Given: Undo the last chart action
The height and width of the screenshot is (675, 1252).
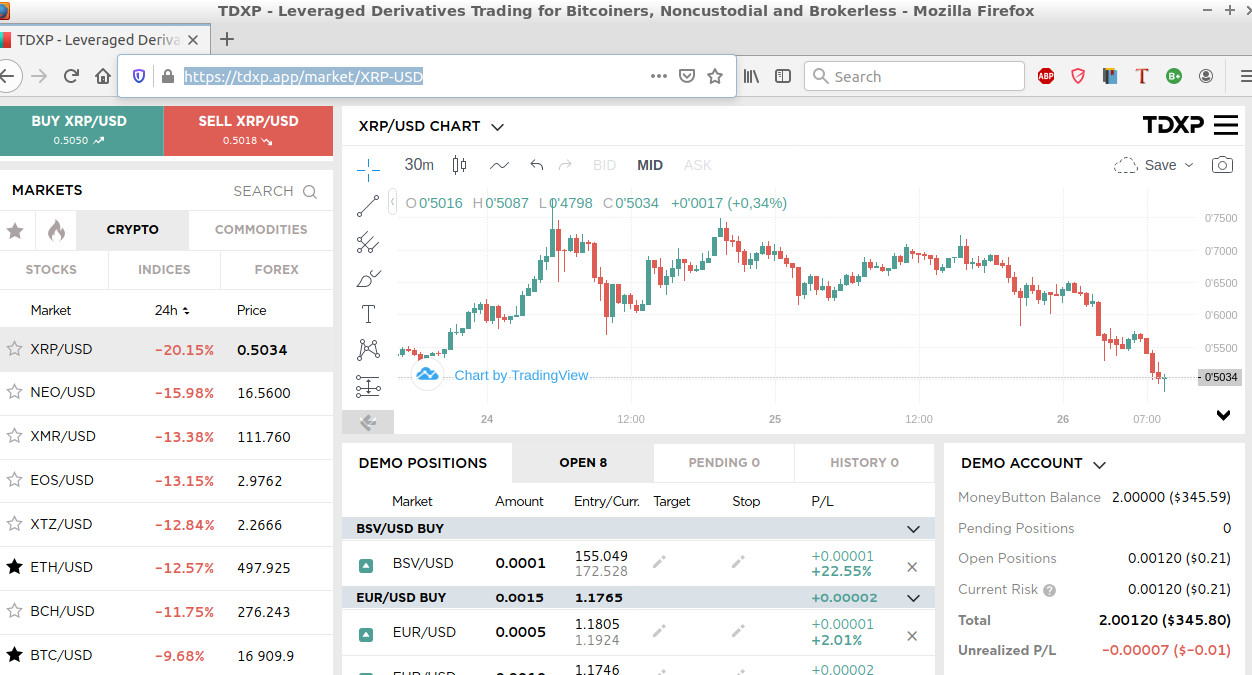Looking at the screenshot, I should [537, 165].
